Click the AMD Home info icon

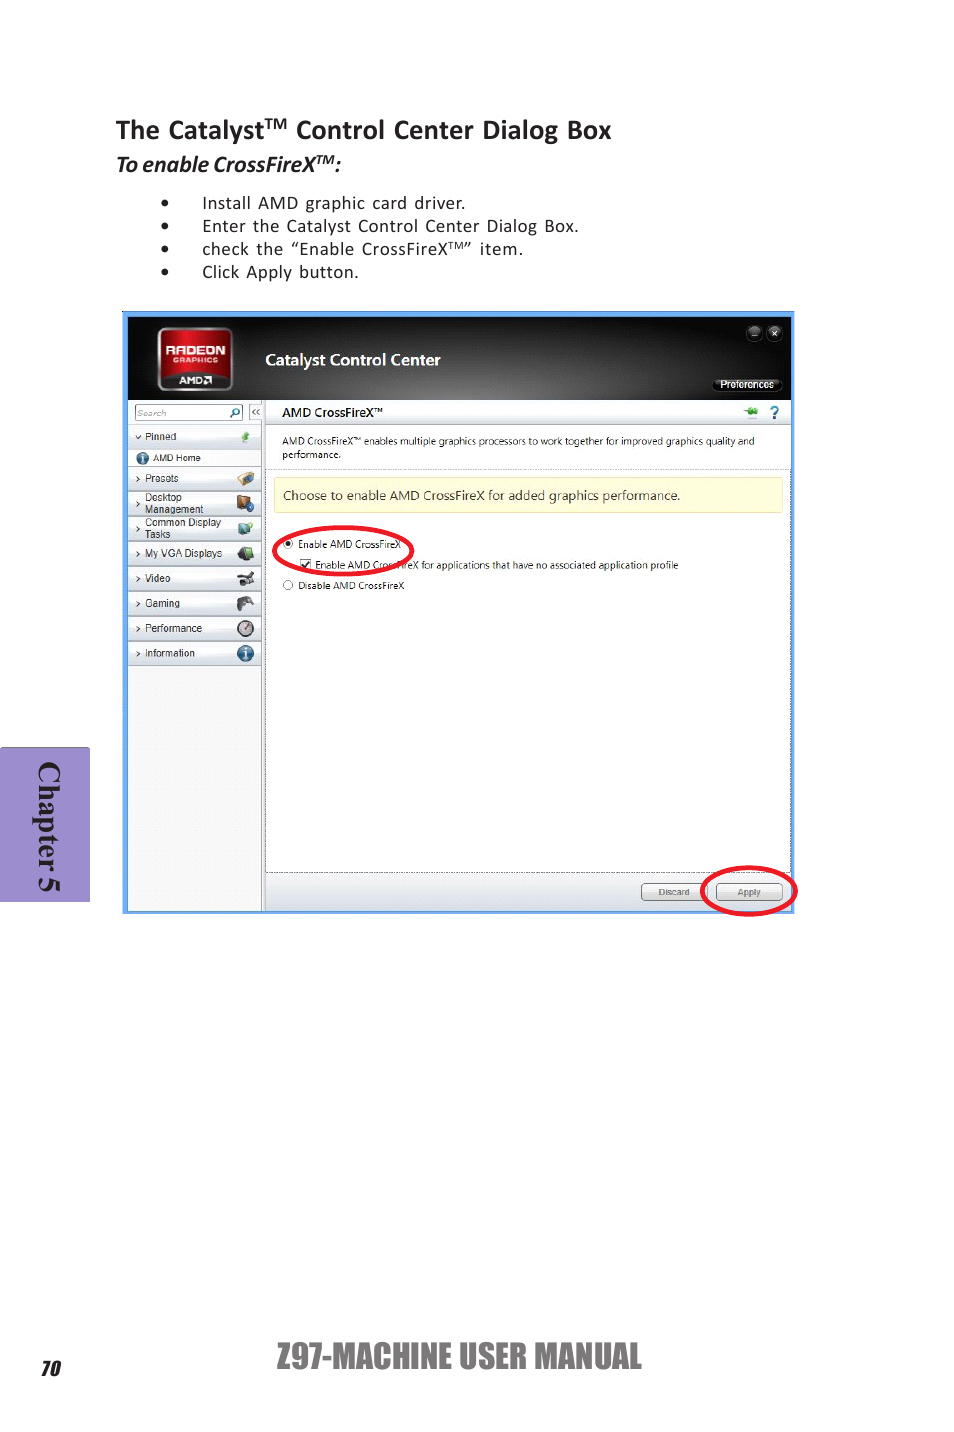tap(142, 458)
